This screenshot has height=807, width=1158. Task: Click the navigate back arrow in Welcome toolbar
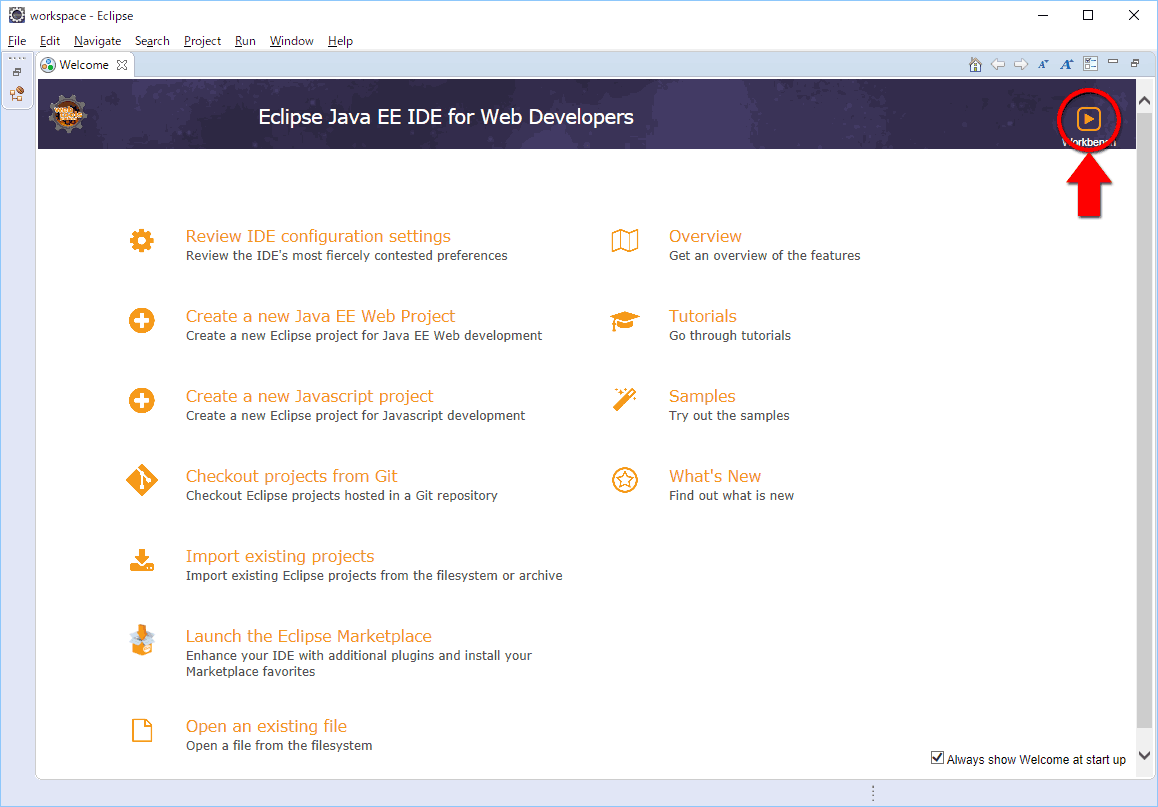(998, 64)
